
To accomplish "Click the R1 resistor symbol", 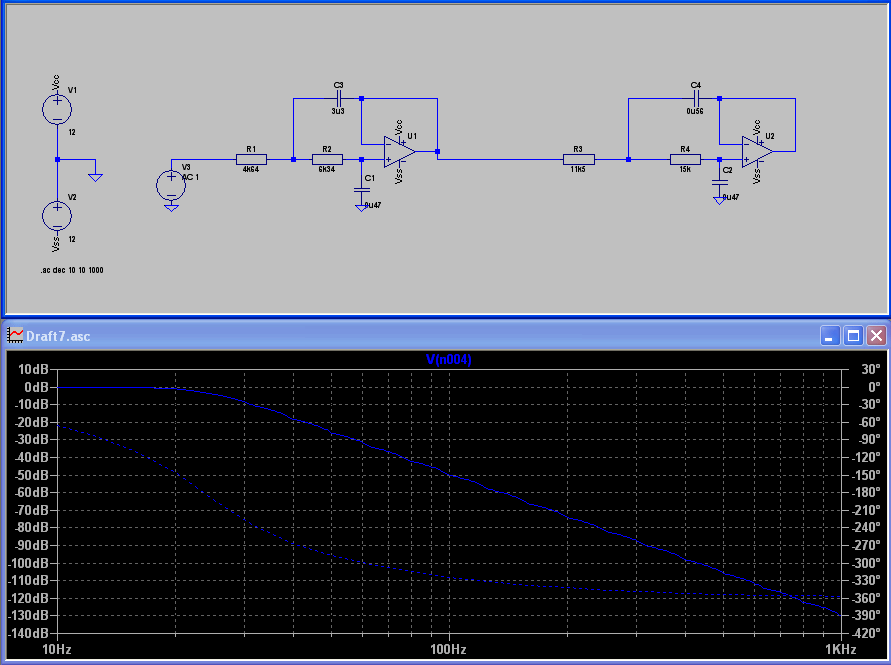I will [x=251, y=160].
